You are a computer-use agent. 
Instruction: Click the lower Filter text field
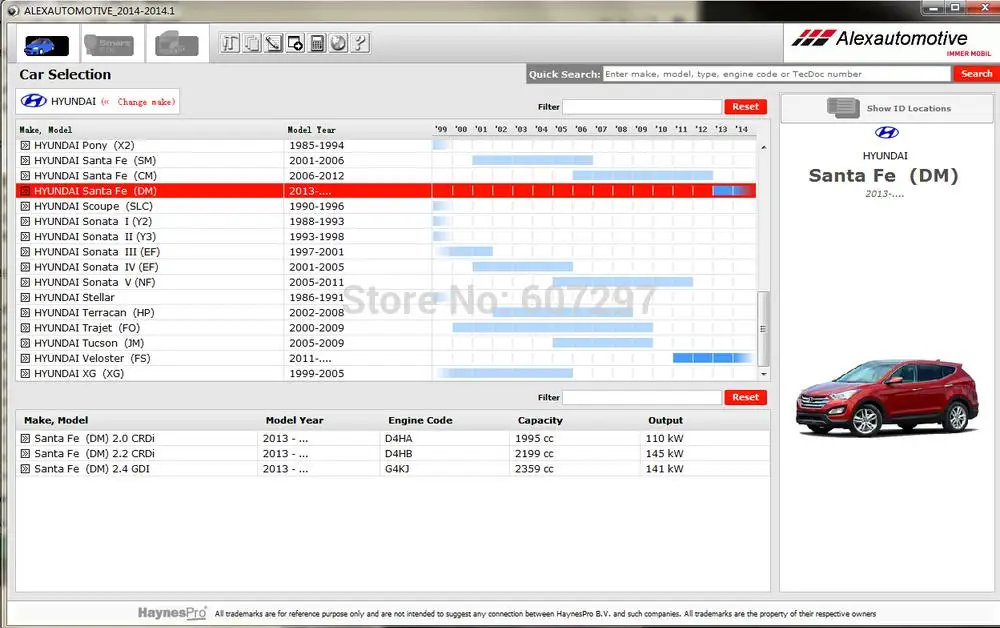pyautogui.click(x=642, y=397)
